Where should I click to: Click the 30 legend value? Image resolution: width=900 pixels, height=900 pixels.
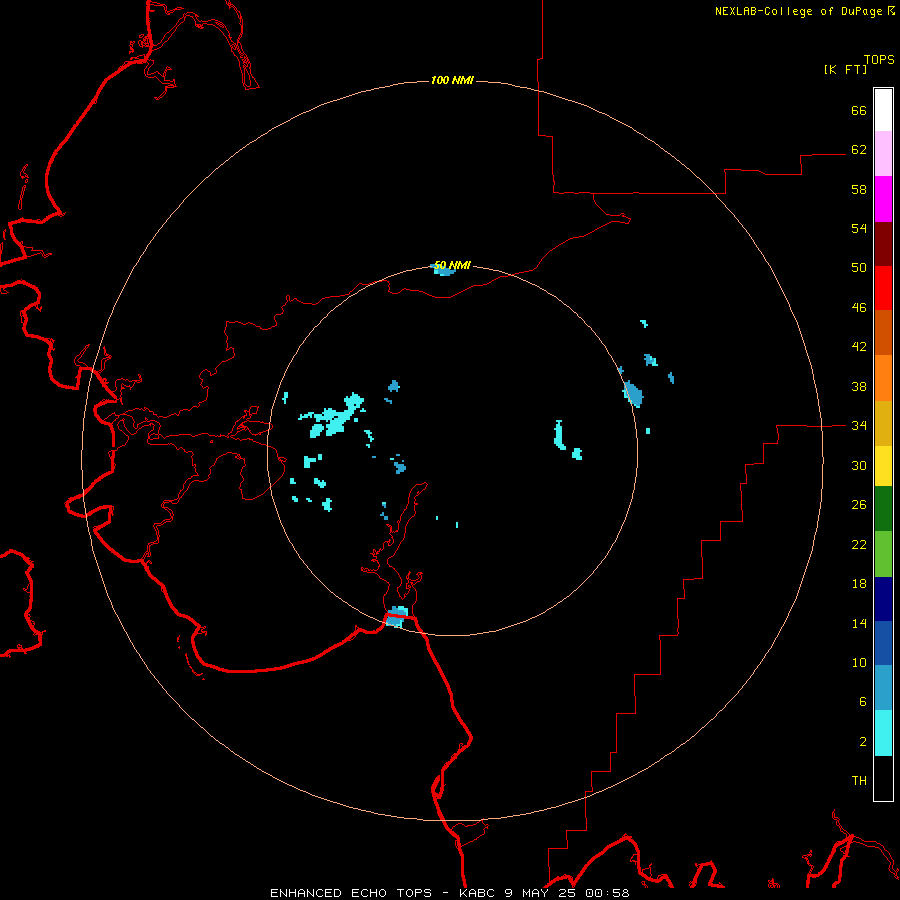pyautogui.click(x=859, y=465)
